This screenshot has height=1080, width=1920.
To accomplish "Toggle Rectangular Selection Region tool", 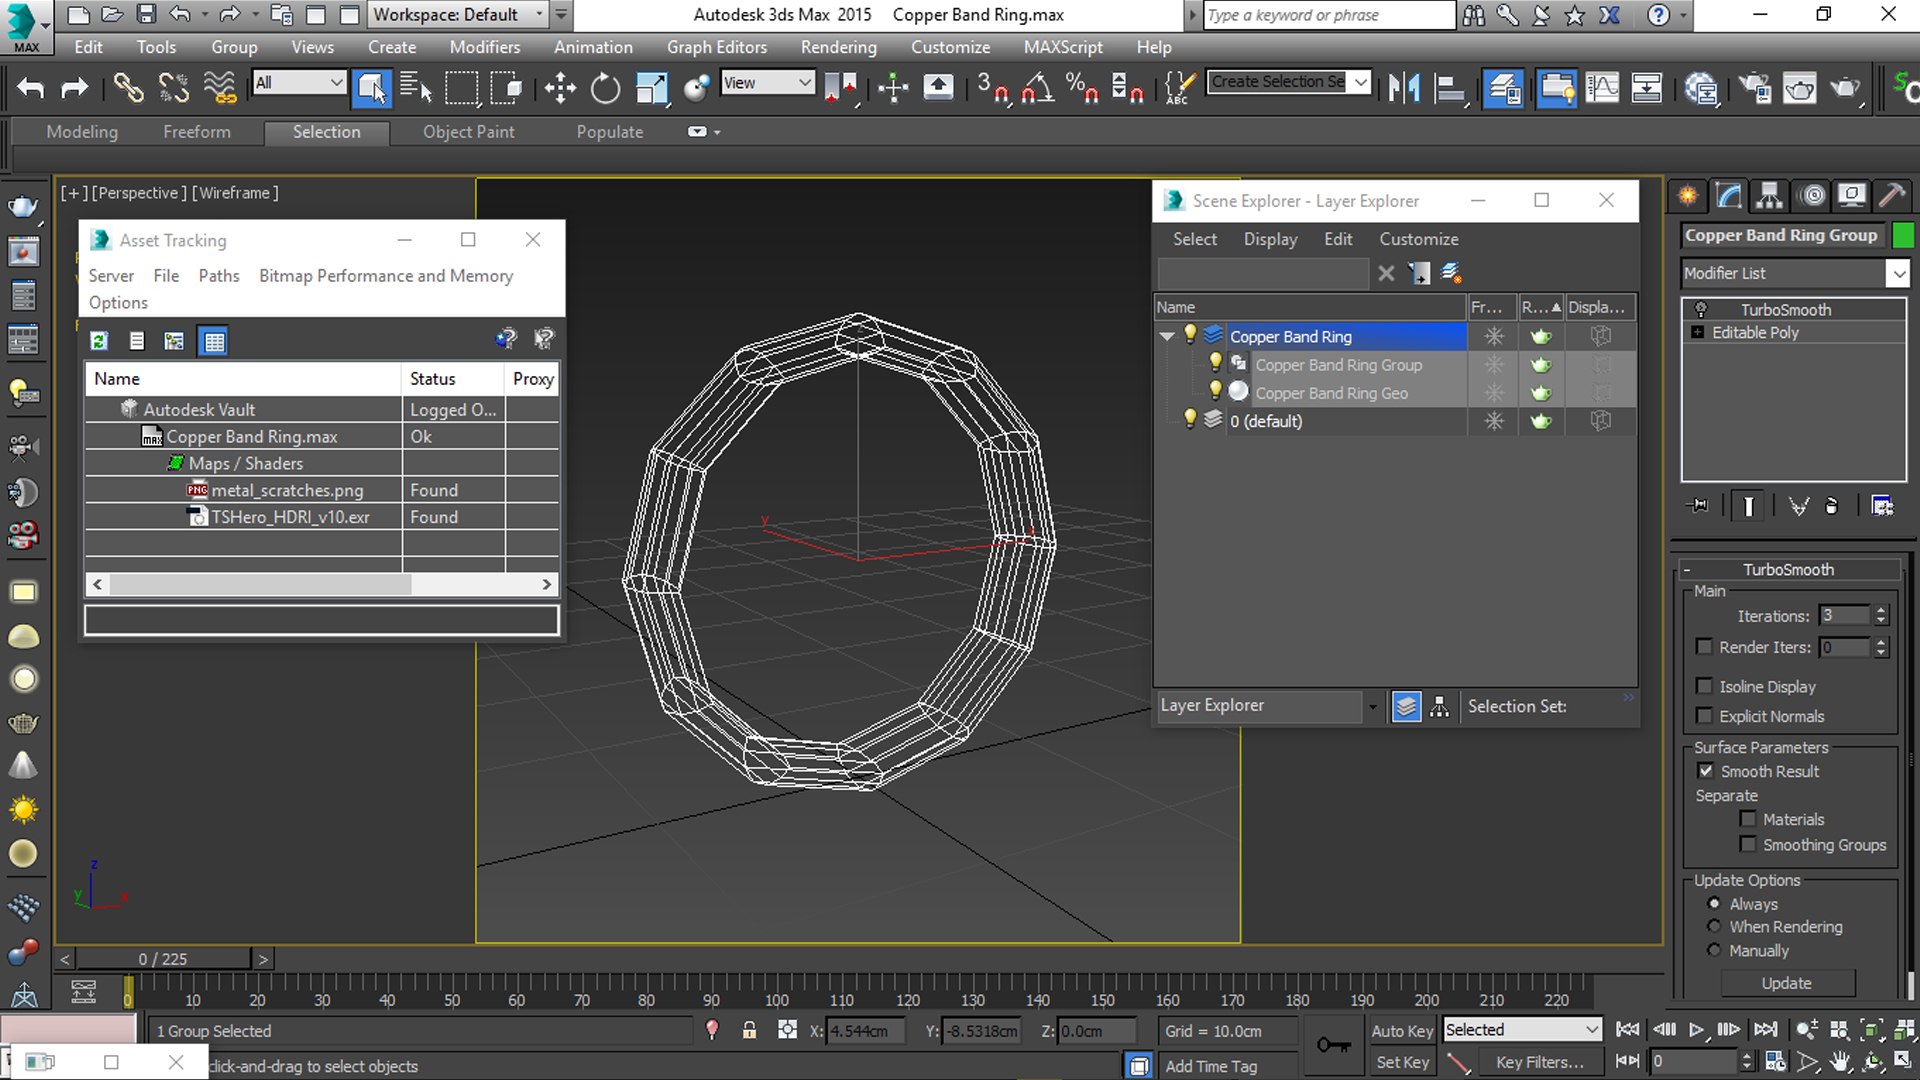I will 461,88.
